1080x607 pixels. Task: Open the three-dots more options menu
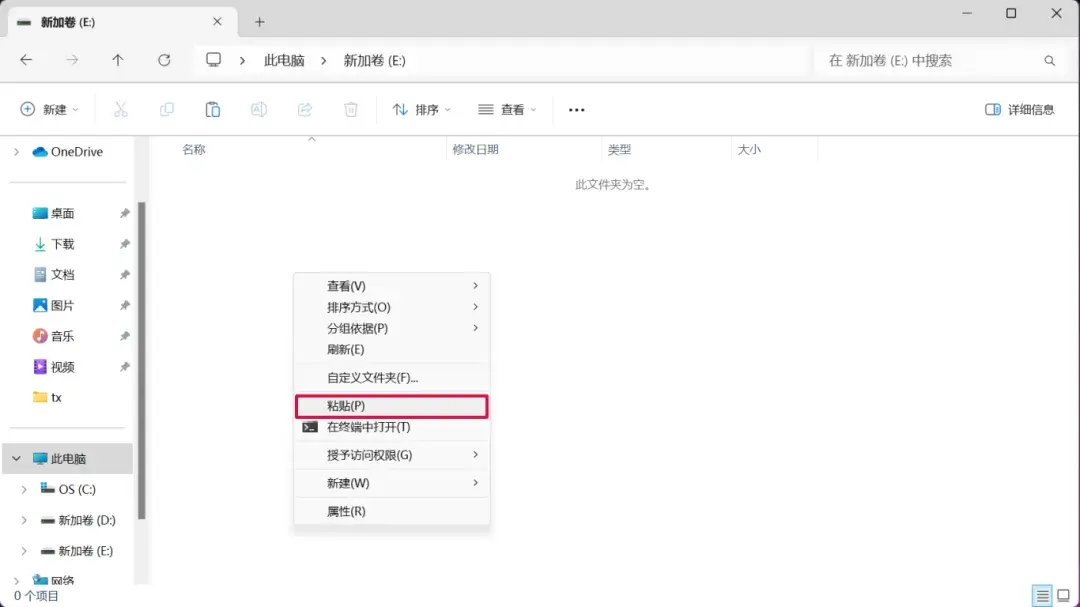[577, 110]
